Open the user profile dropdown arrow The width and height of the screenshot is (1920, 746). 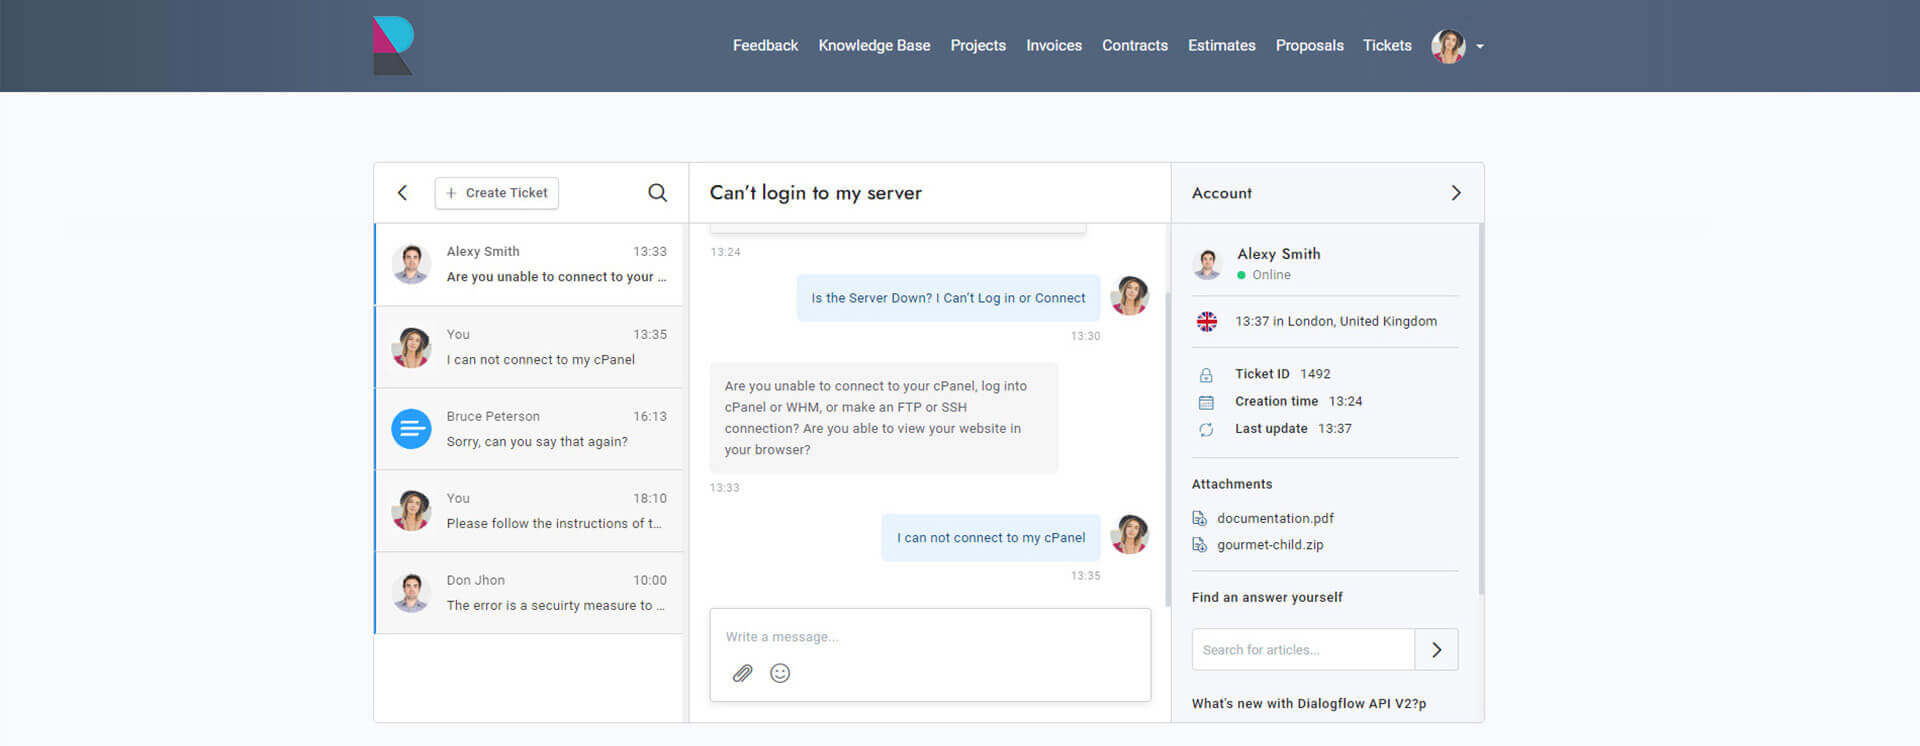[1480, 47]
